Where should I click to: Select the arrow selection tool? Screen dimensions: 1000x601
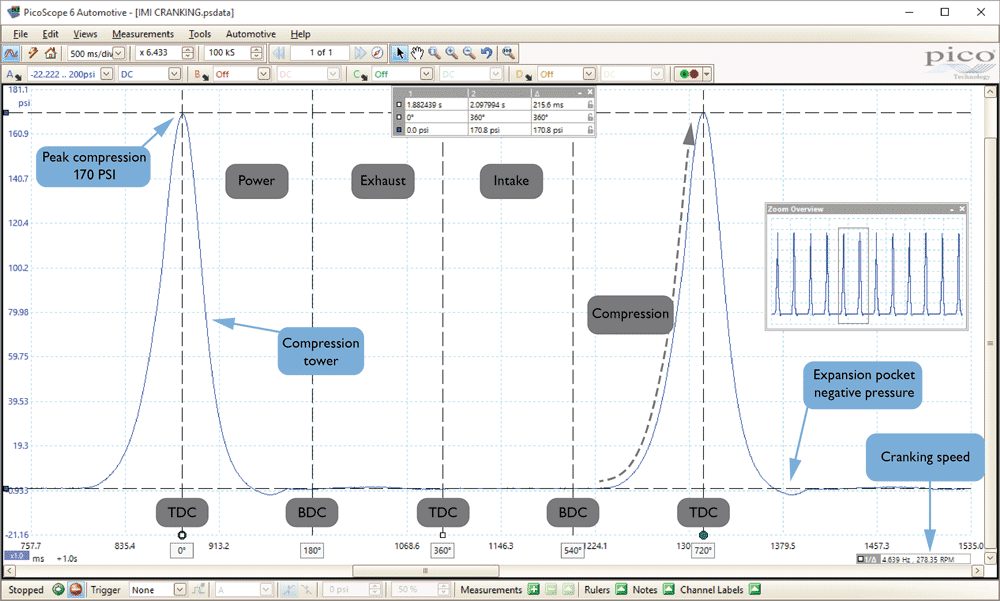click(399, 53)
